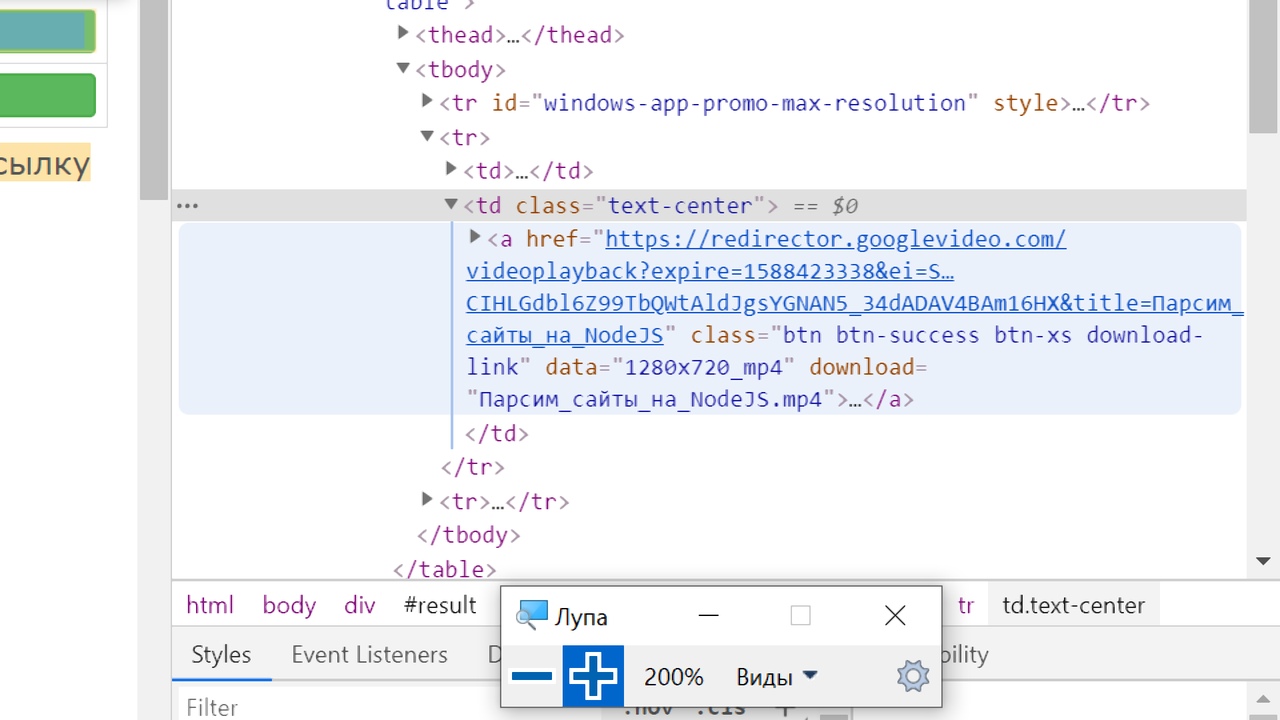
Task: Click the .cls toggle in Styles
Action: coord(720,708)
